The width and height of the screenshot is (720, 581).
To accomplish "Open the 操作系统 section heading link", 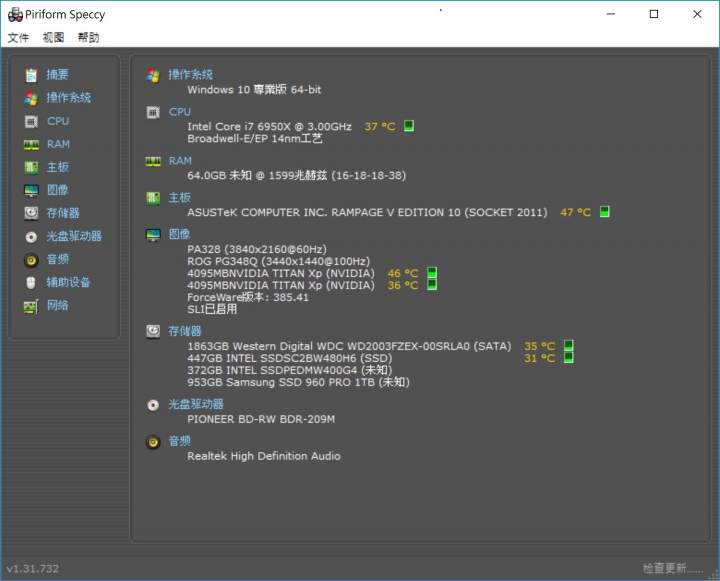I will 190,75.
